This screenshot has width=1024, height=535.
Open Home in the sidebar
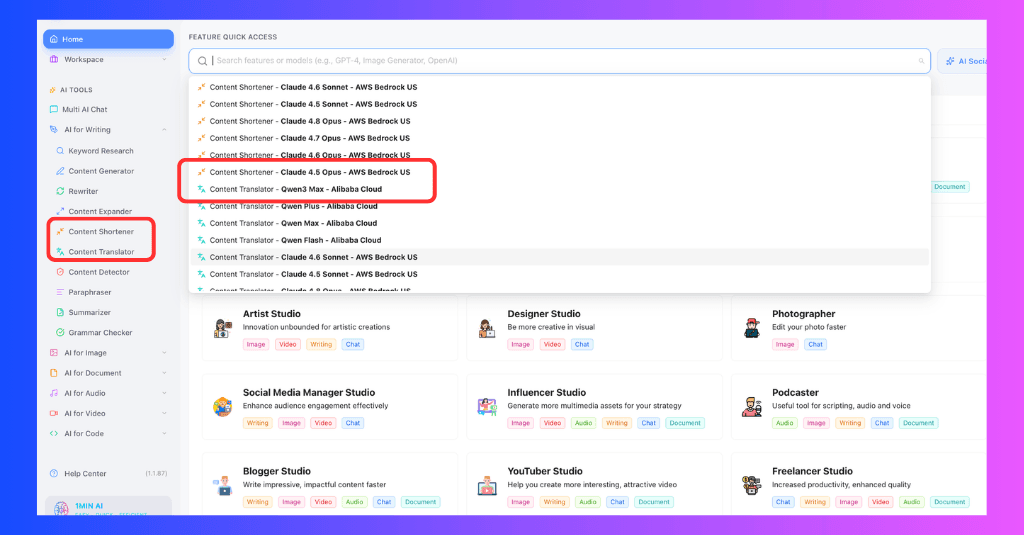[108, 39]
